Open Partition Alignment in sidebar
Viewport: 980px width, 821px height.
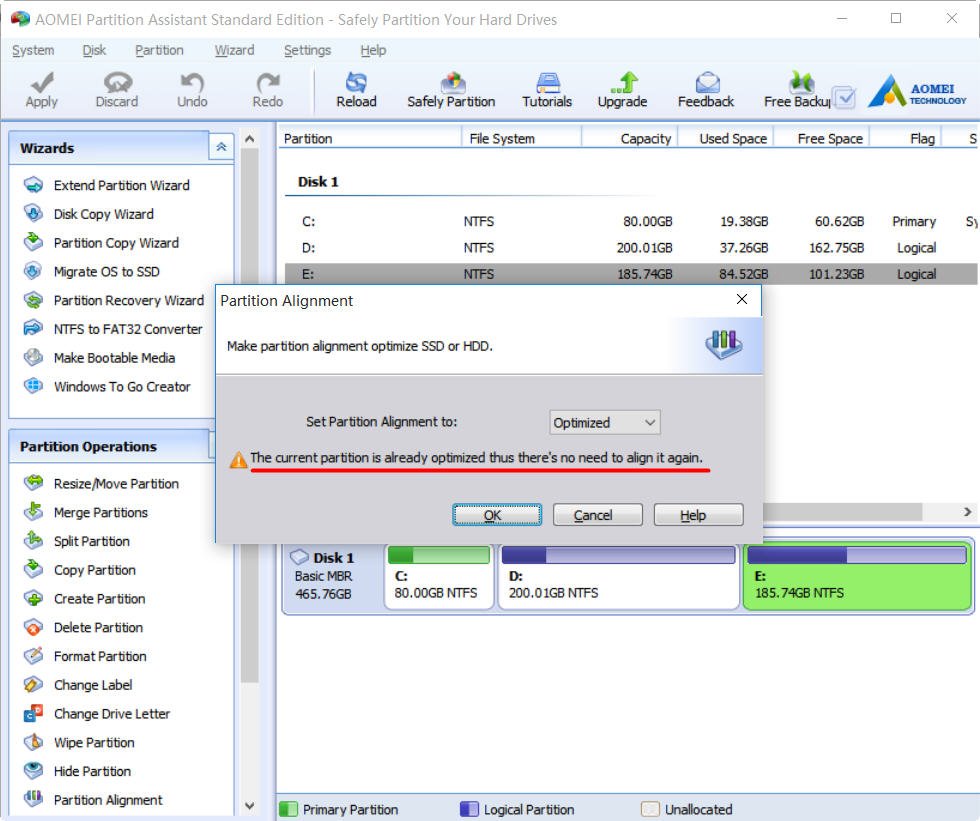click(108, 800)
